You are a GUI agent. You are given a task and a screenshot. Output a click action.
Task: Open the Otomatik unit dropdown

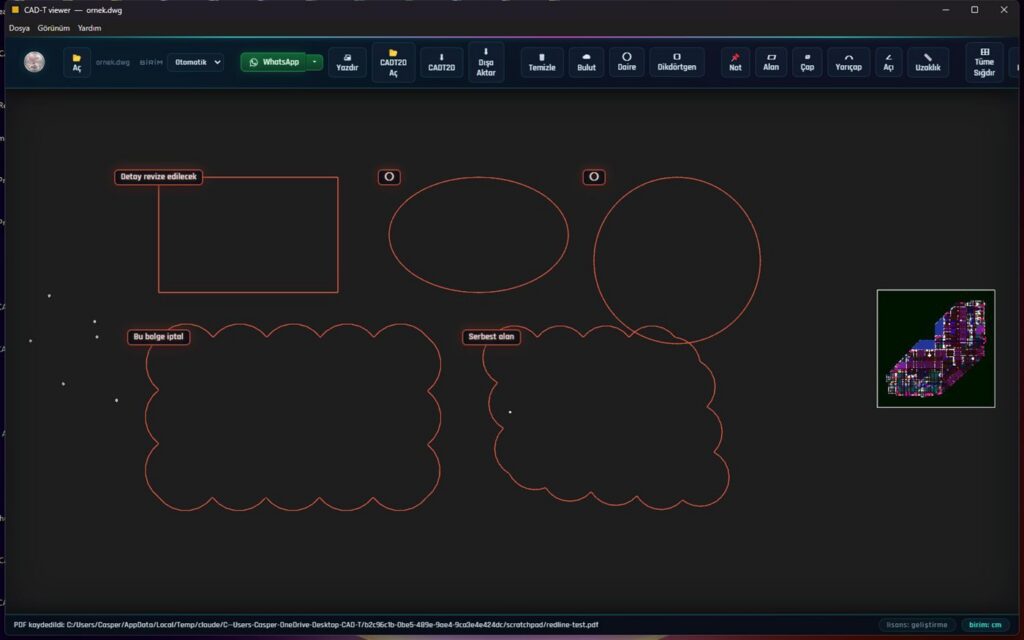[x=196, y=62]
